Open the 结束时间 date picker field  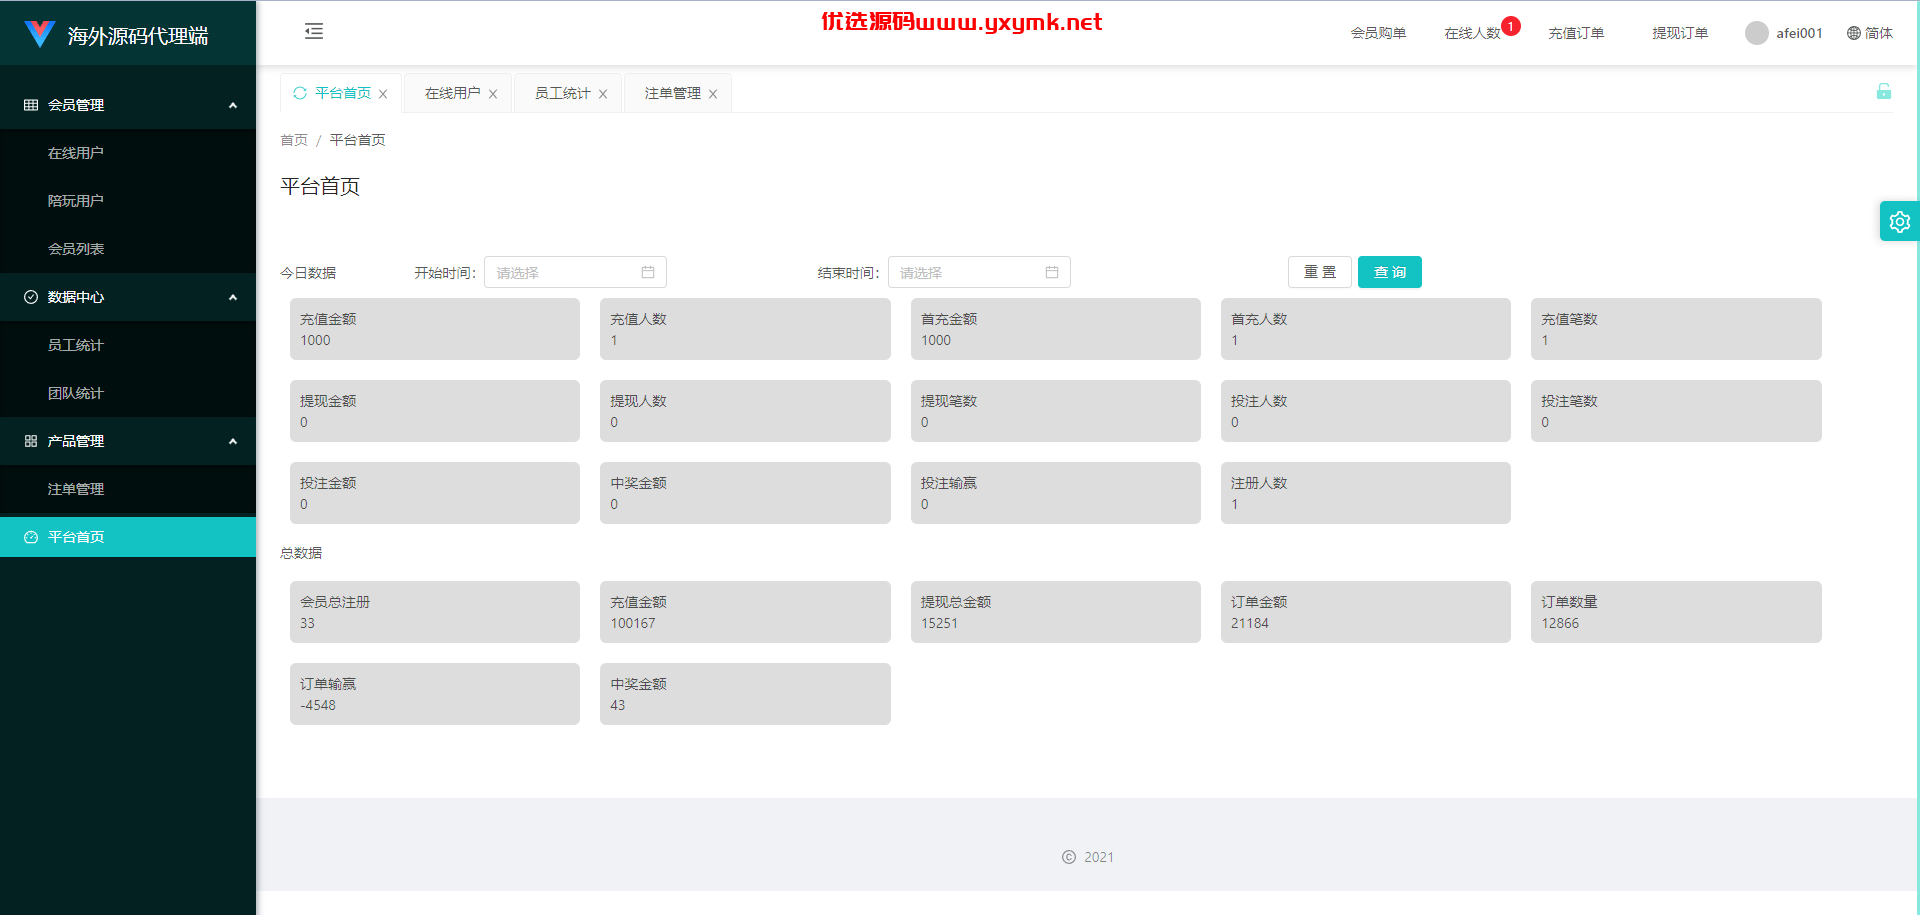pyautogui.click(x=979, y=272)
